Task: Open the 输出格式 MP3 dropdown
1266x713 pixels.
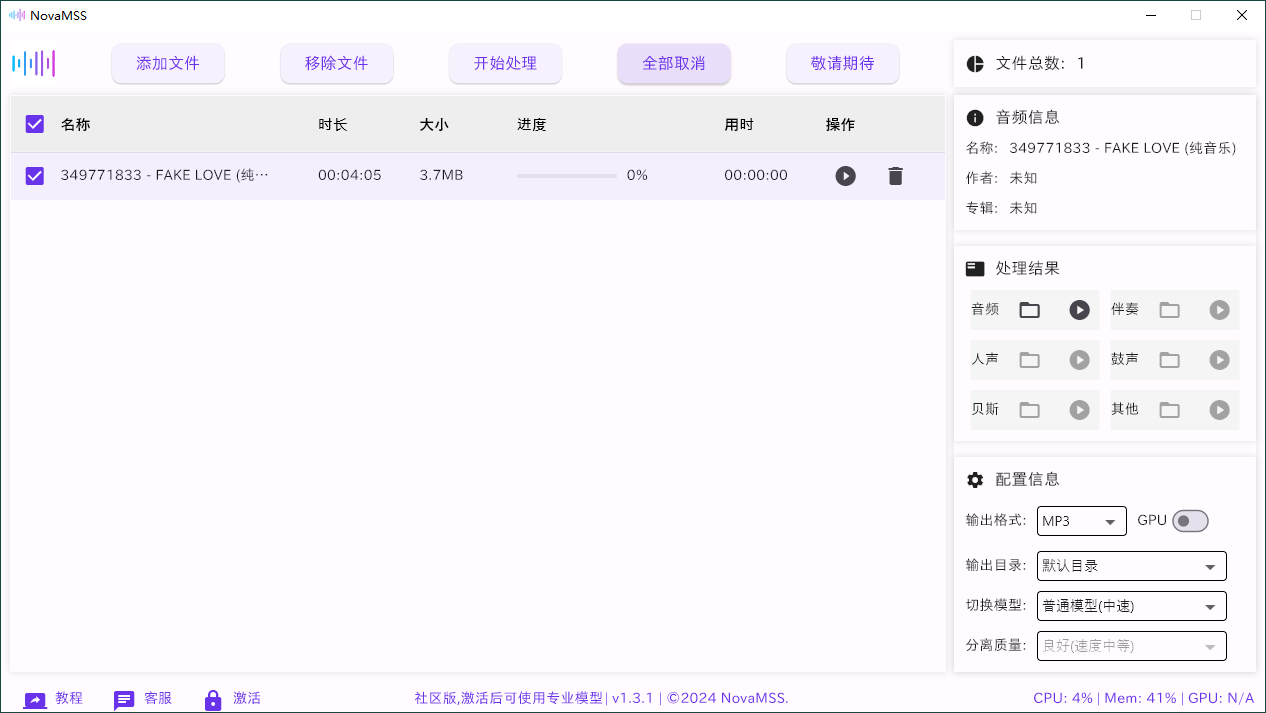Action: (1081, 520)
